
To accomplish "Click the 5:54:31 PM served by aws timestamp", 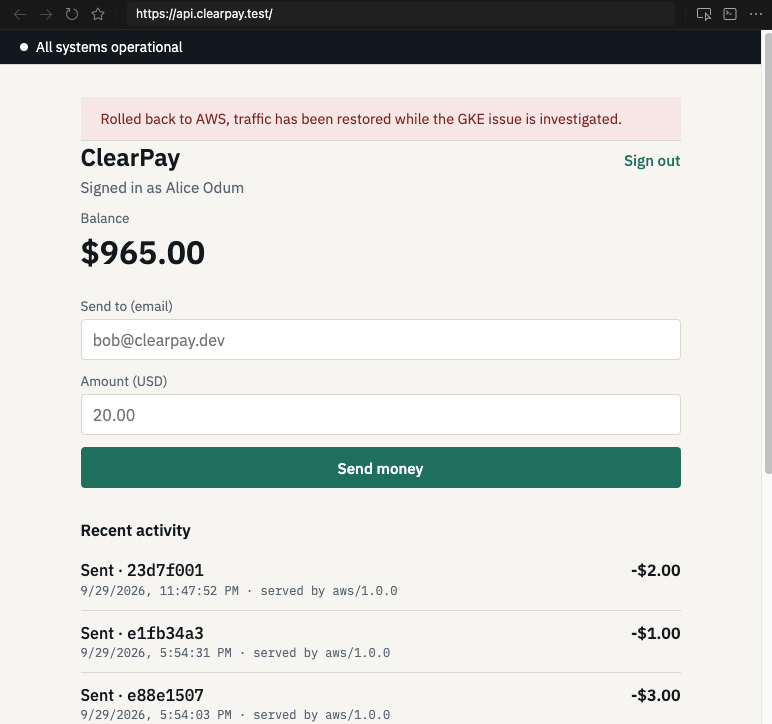I will [x=235, y=653].
